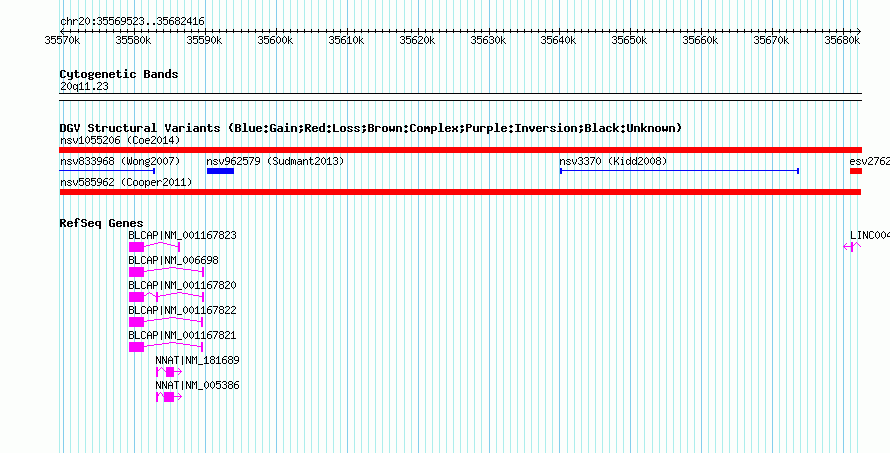890x453 pixels.
Task: Select the 20q11.23 band label
Action: (84, 87)
